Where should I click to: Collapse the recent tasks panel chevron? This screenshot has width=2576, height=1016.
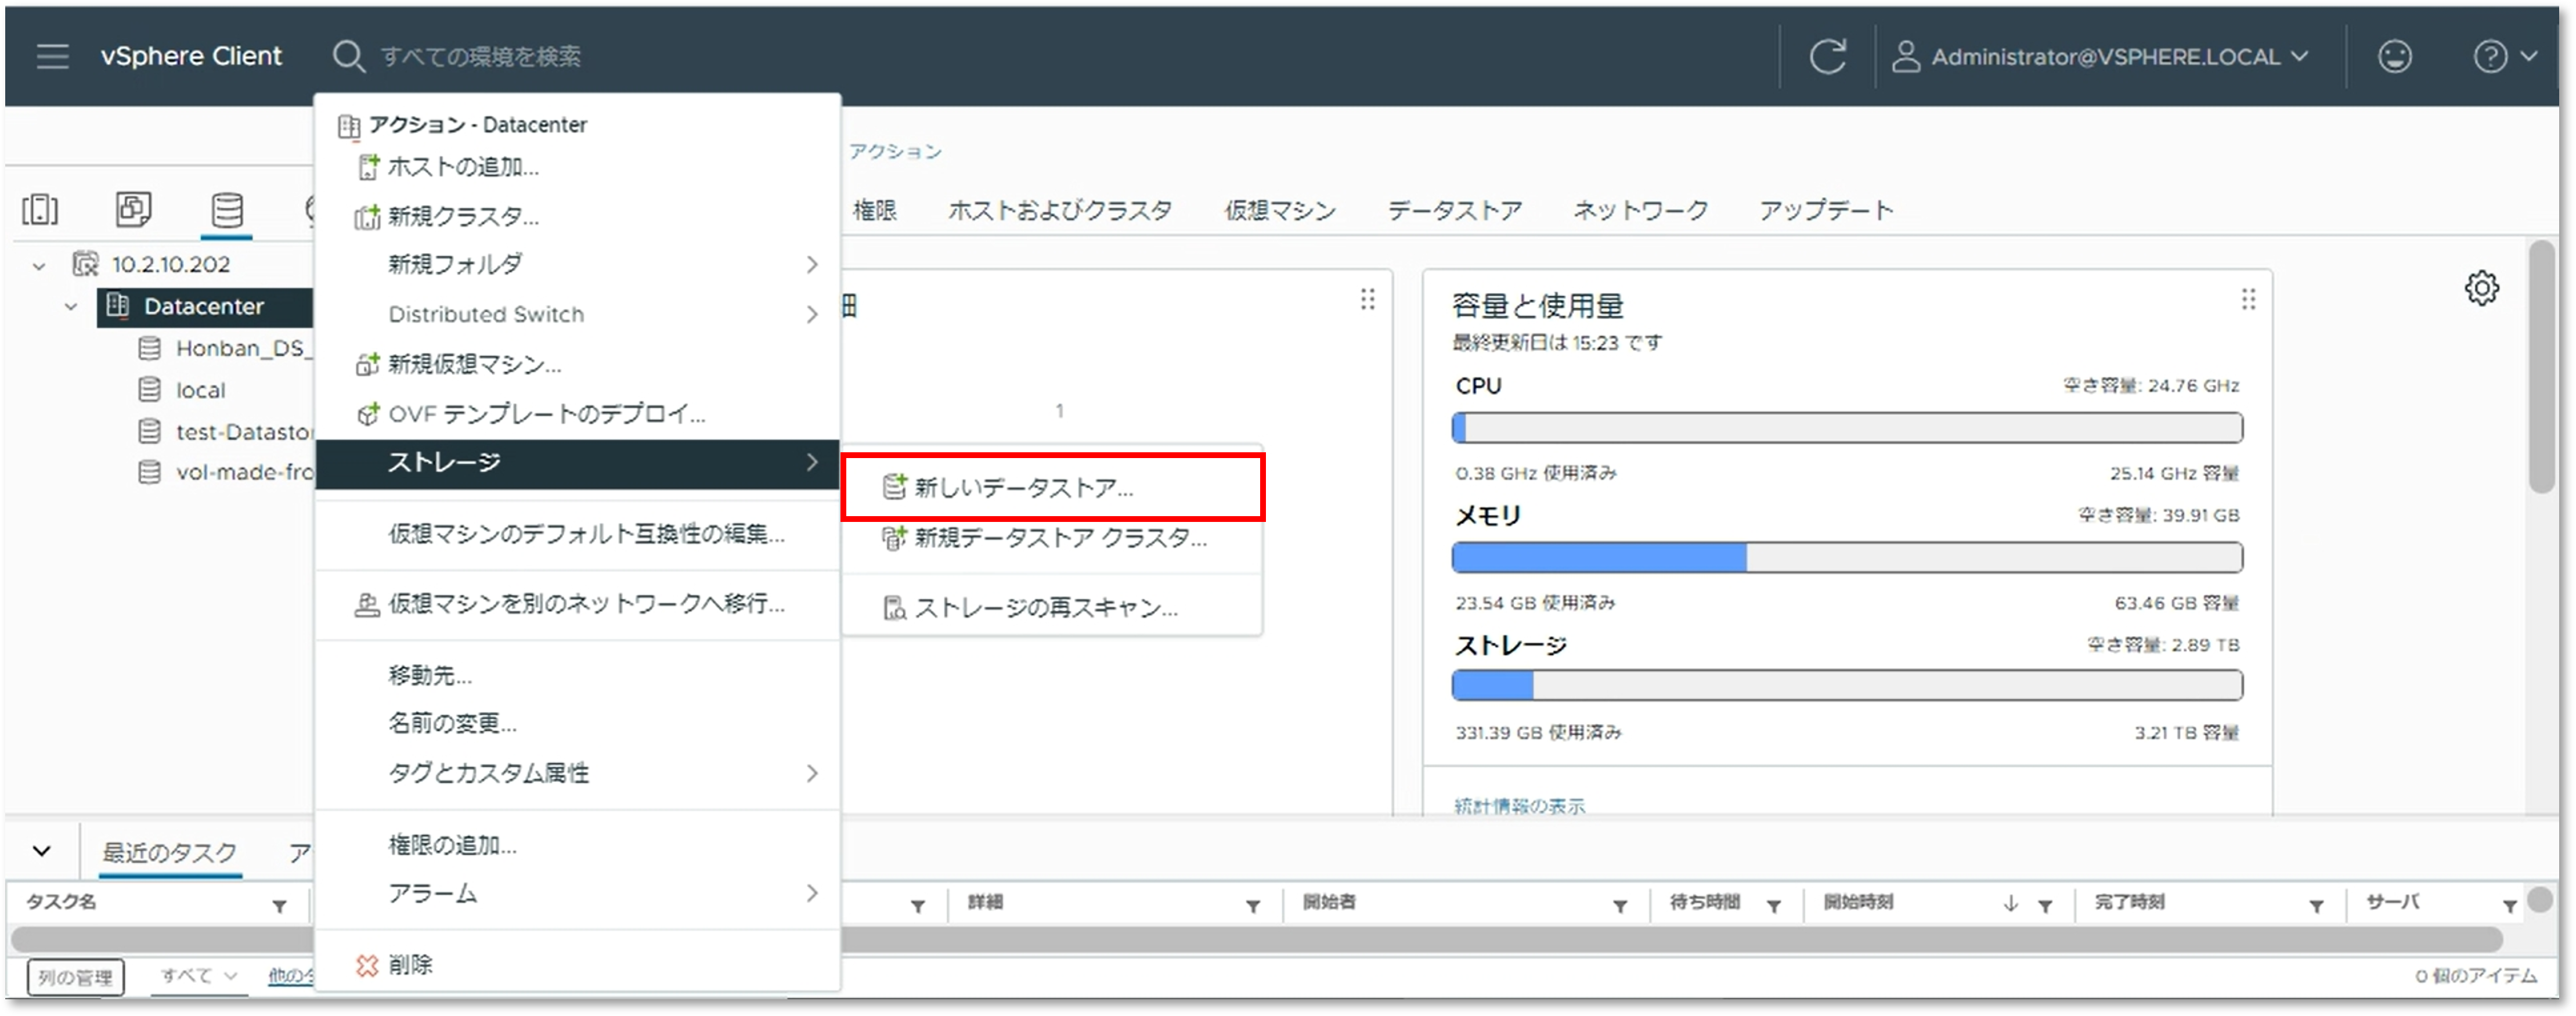[41, 852]
